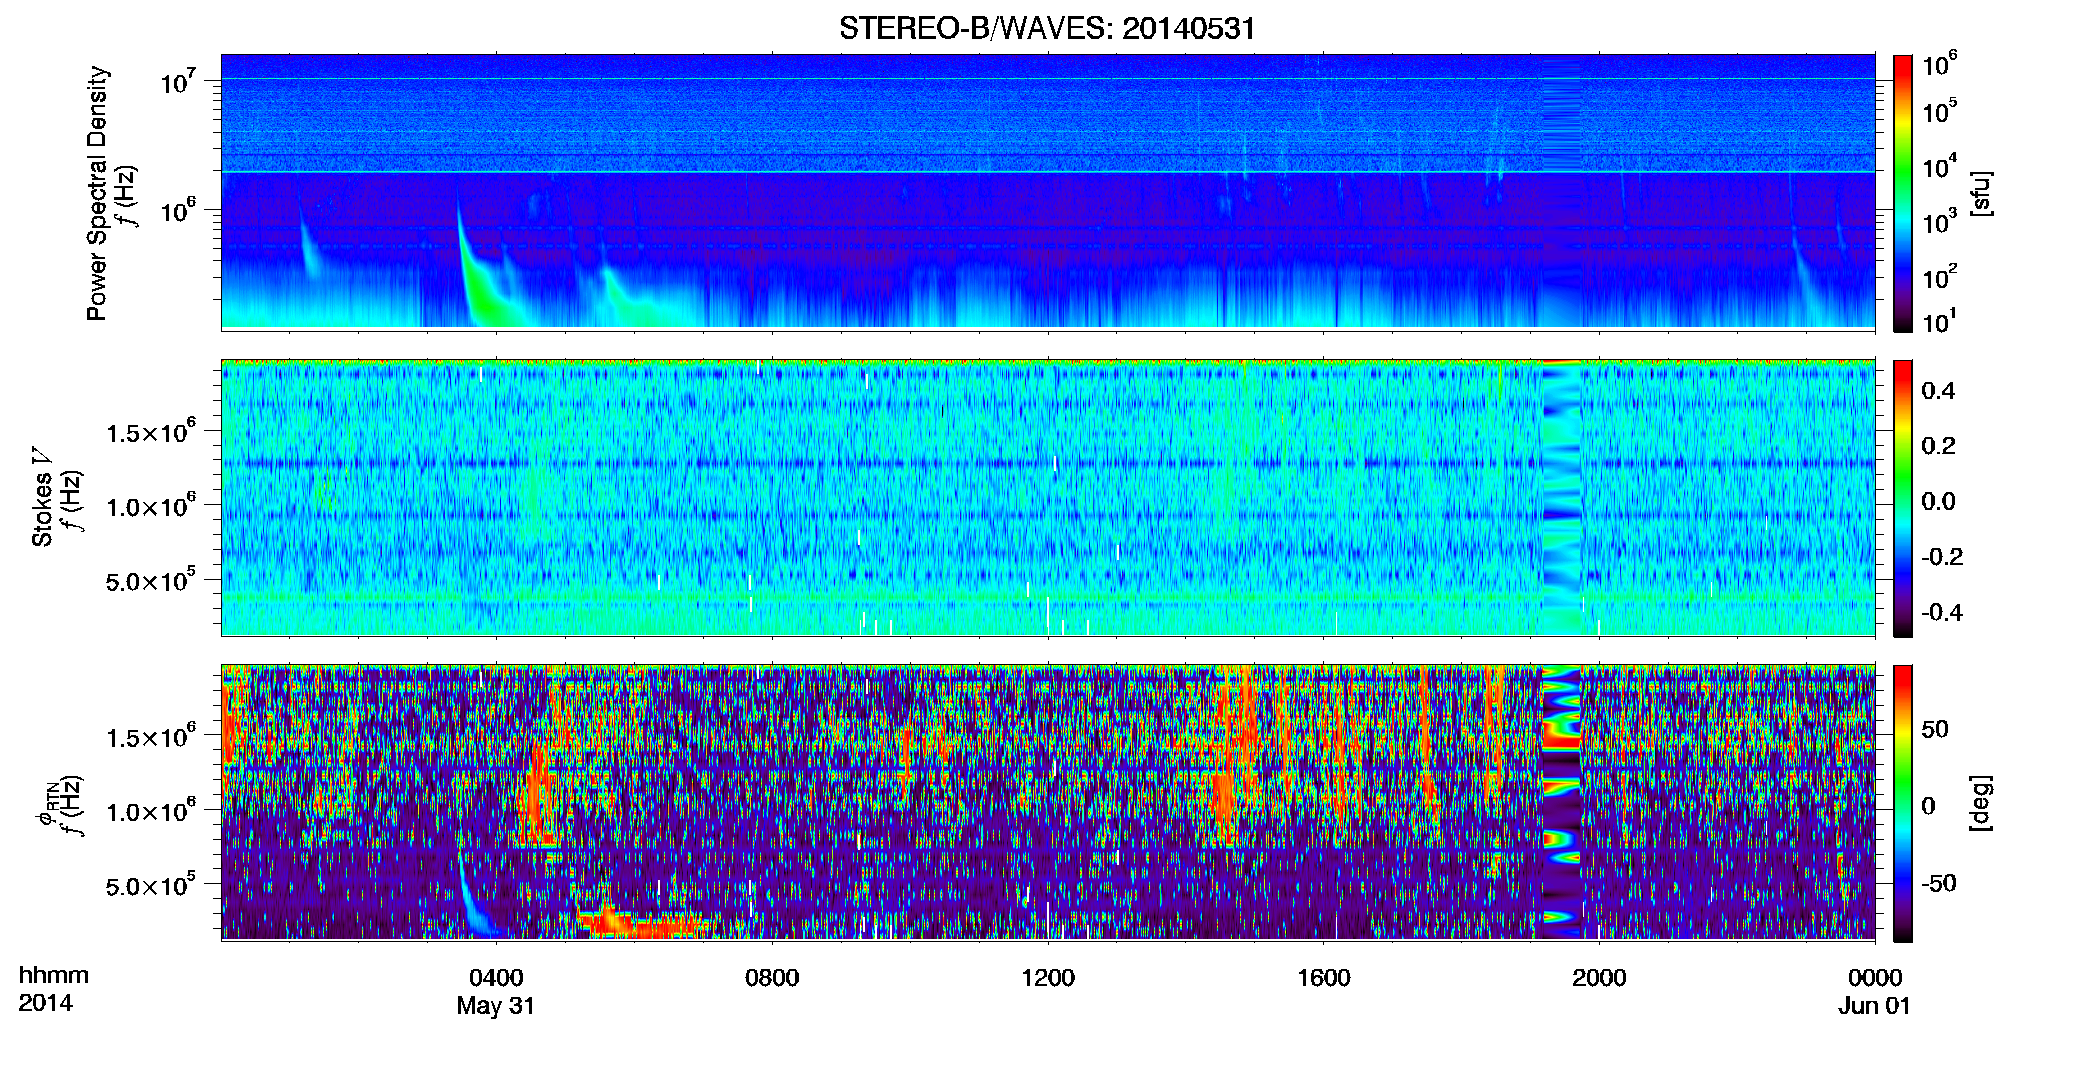Click the [sfu] colorbar unit label

pos(1981,193)
